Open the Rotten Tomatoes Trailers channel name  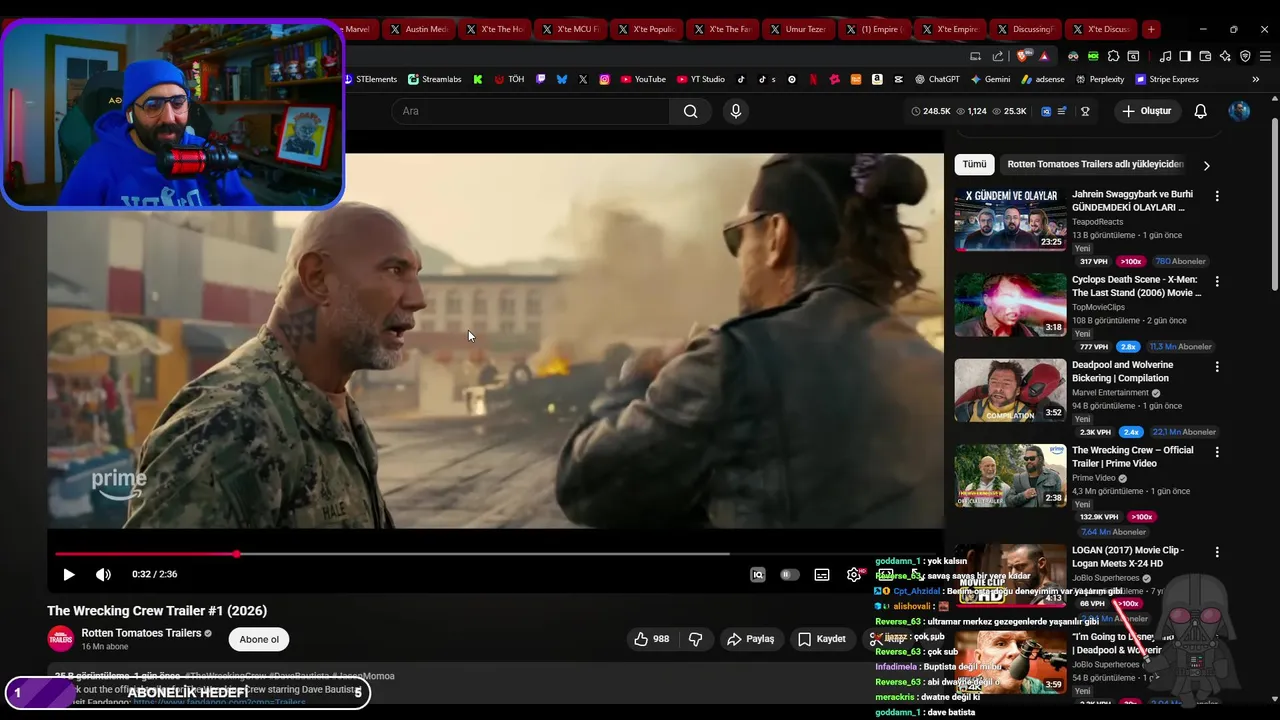pos(141,633)
